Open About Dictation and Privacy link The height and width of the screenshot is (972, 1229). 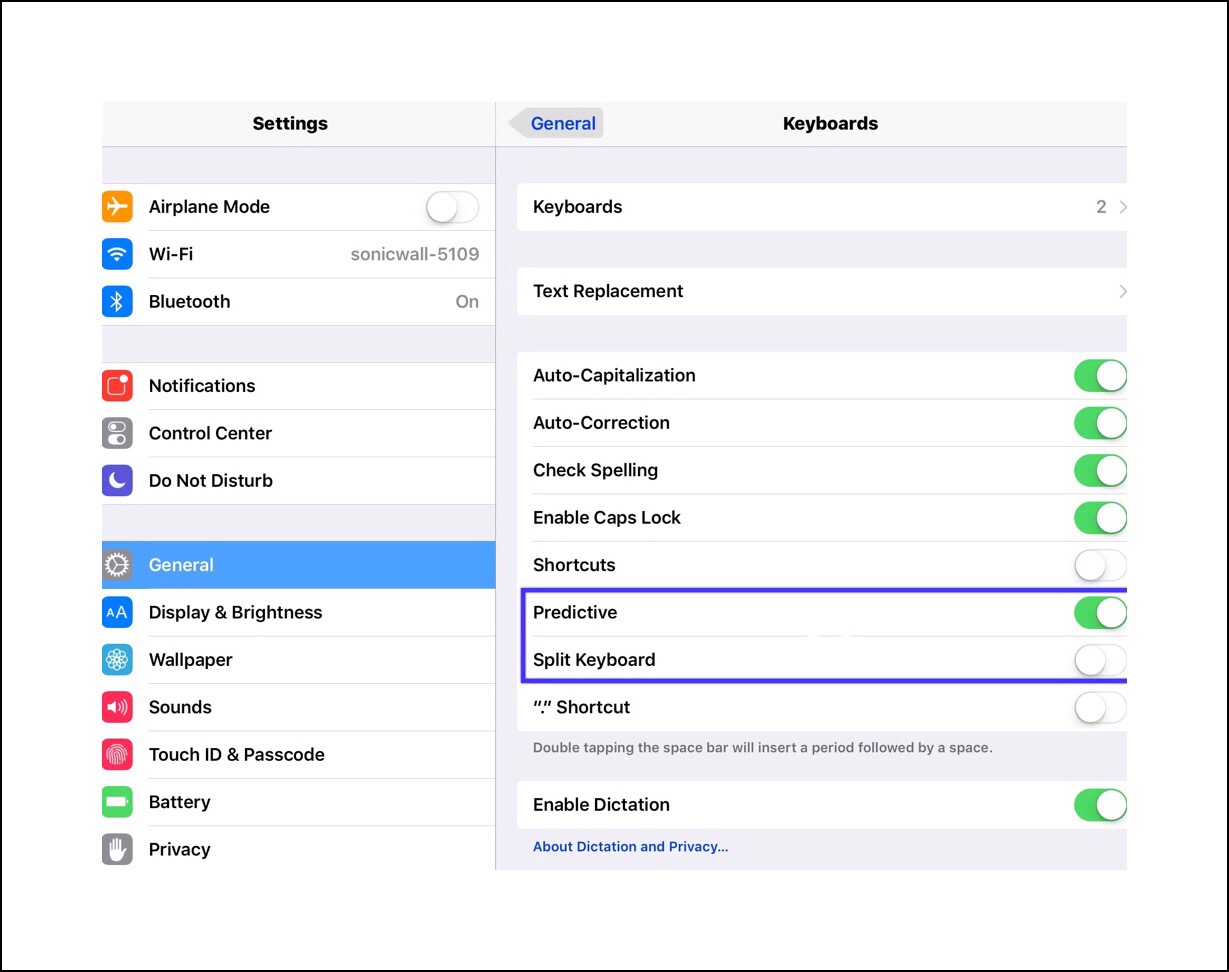pos(630,847)
